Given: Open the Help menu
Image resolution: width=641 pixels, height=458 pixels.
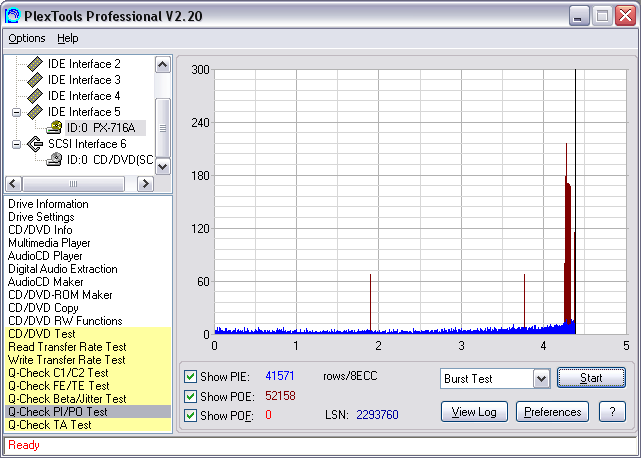Looking at the screenshot, I should click(68, 38).
